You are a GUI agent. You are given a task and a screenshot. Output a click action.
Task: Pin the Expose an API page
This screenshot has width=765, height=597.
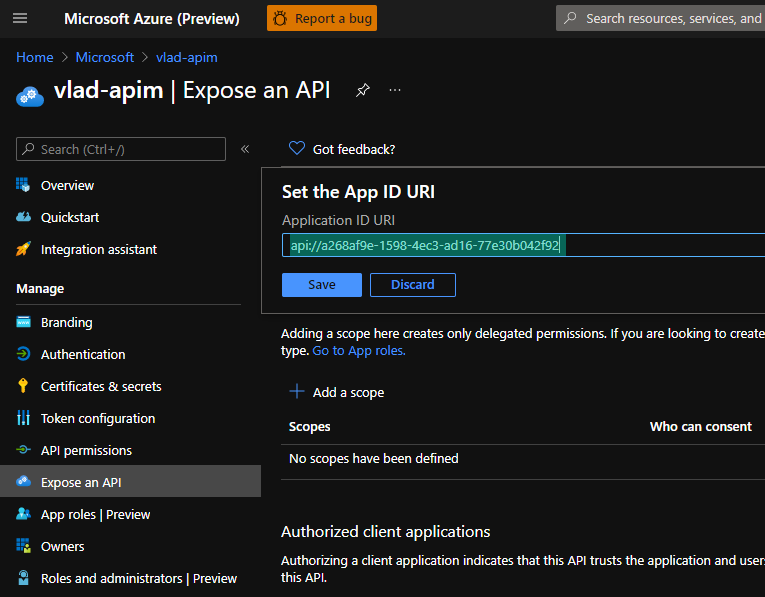[363, 90]
